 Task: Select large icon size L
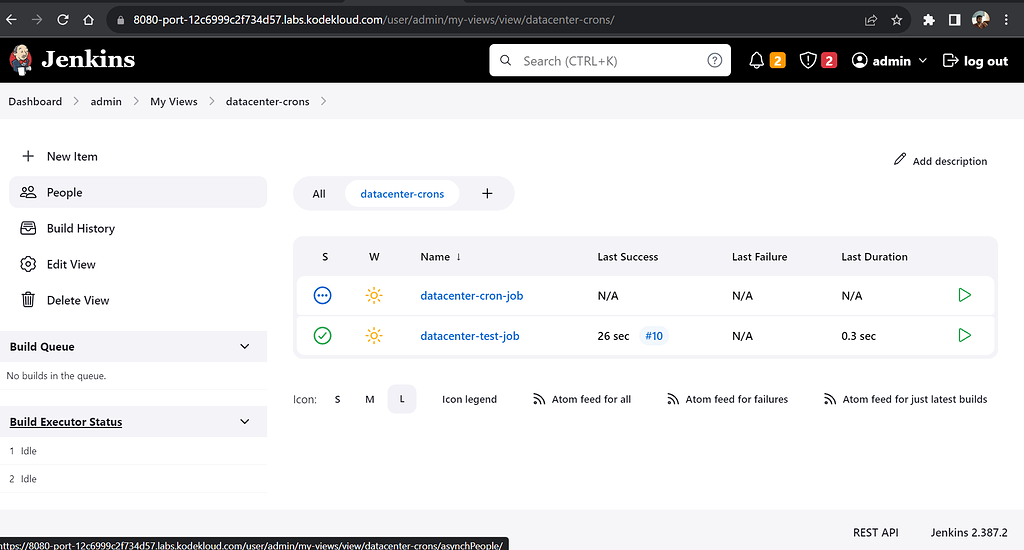[x=402, y=399]
